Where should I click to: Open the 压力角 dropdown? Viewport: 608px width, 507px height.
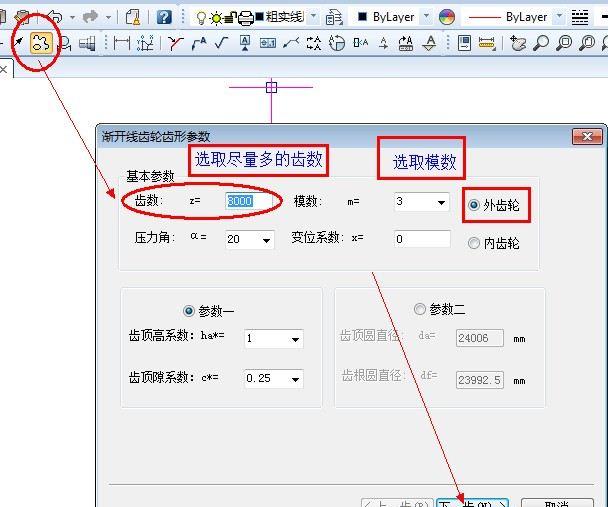266,240
